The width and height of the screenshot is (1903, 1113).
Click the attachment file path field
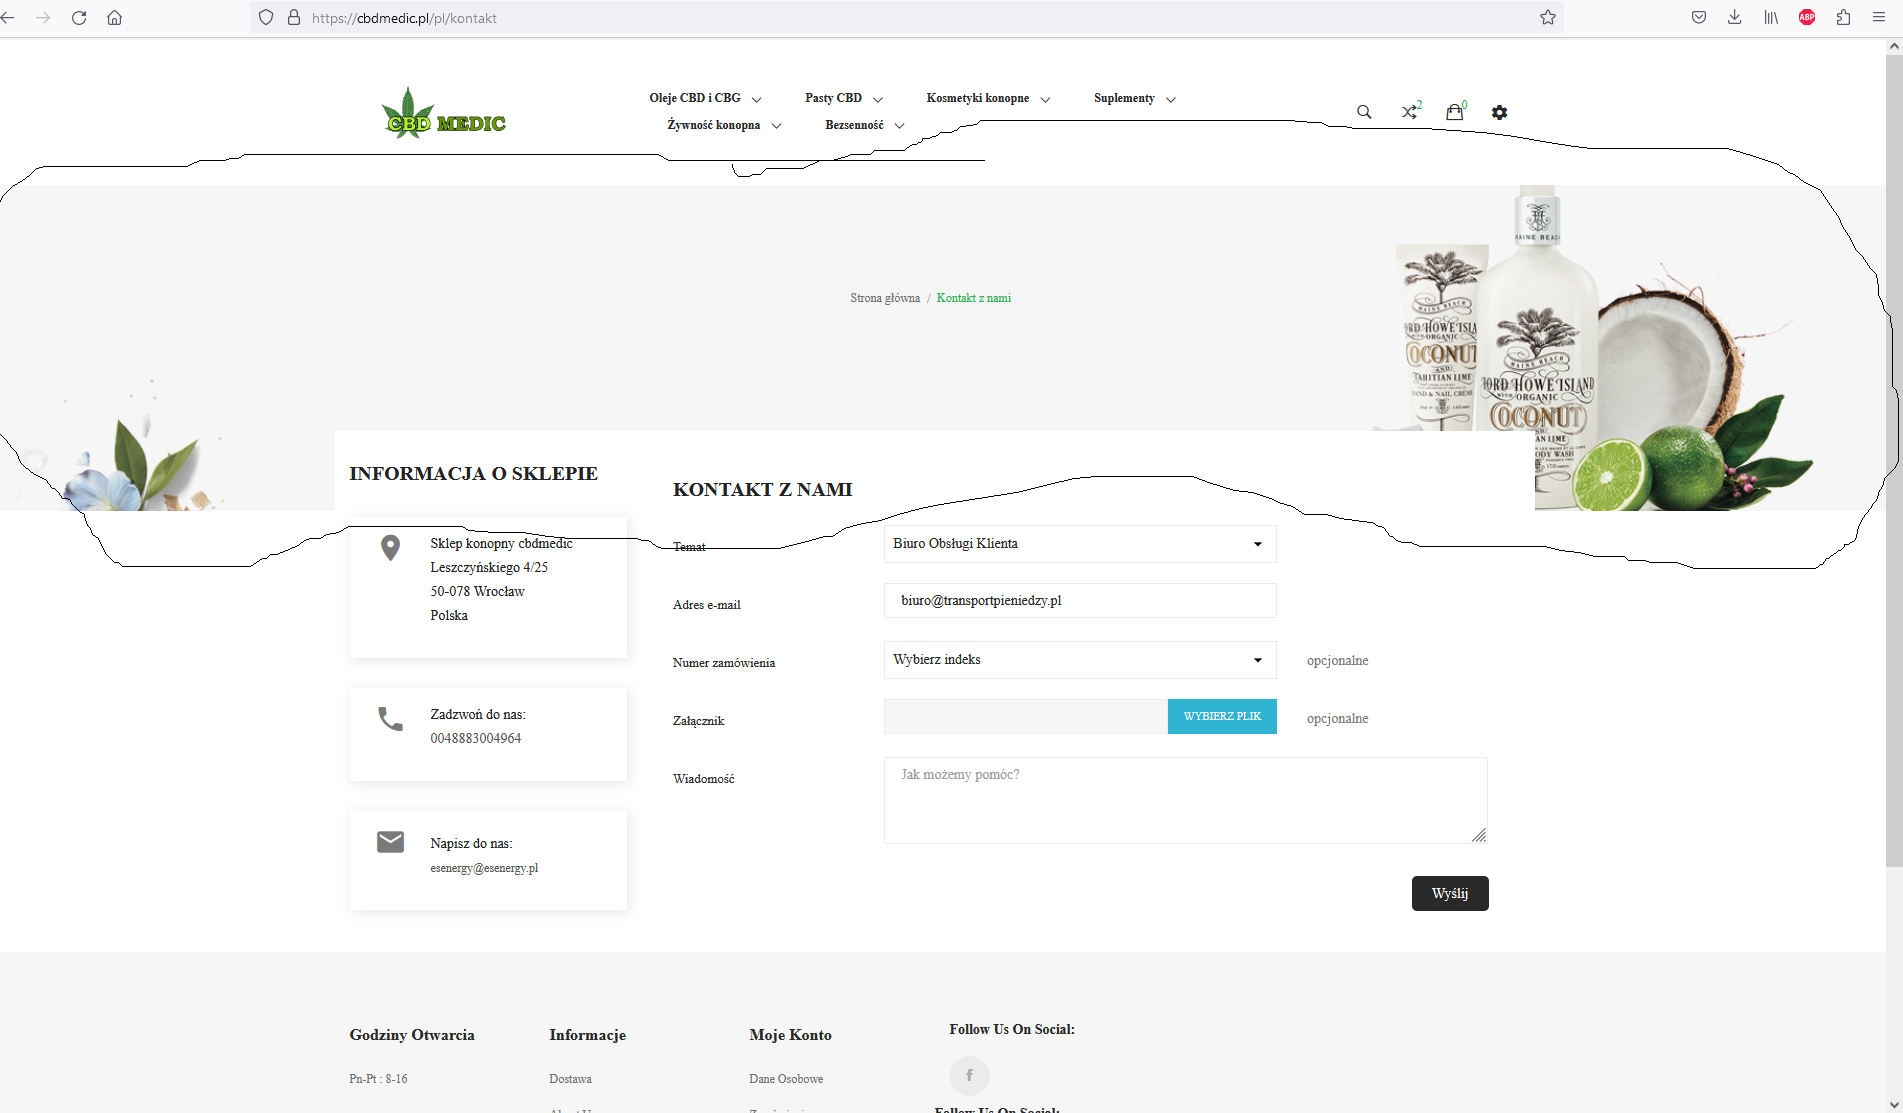point(1026,717)
